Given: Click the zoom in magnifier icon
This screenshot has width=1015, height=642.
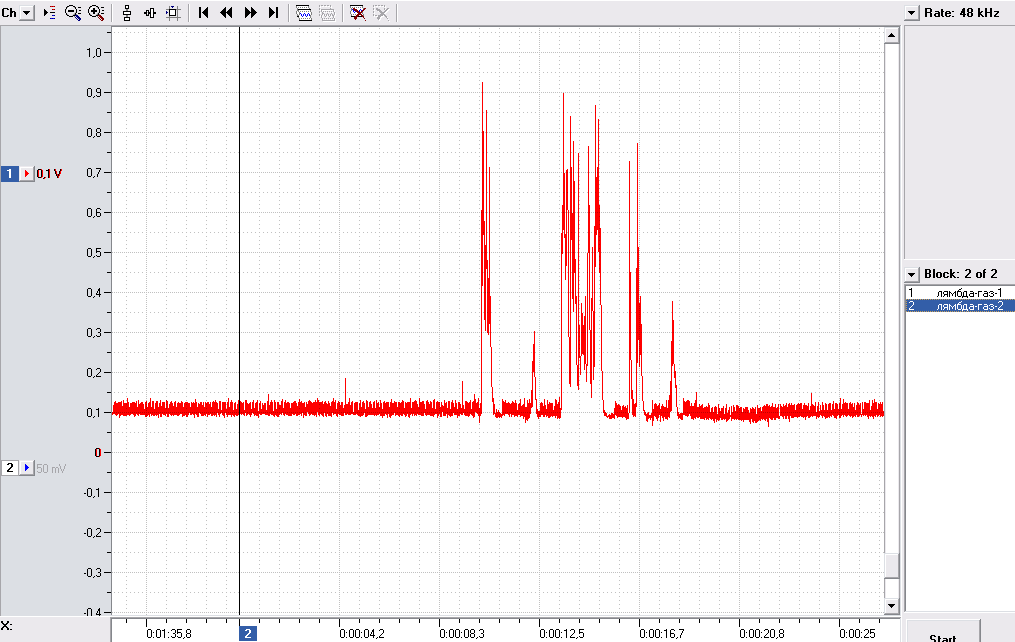Looking at the screenshot, I should (96, 12).
